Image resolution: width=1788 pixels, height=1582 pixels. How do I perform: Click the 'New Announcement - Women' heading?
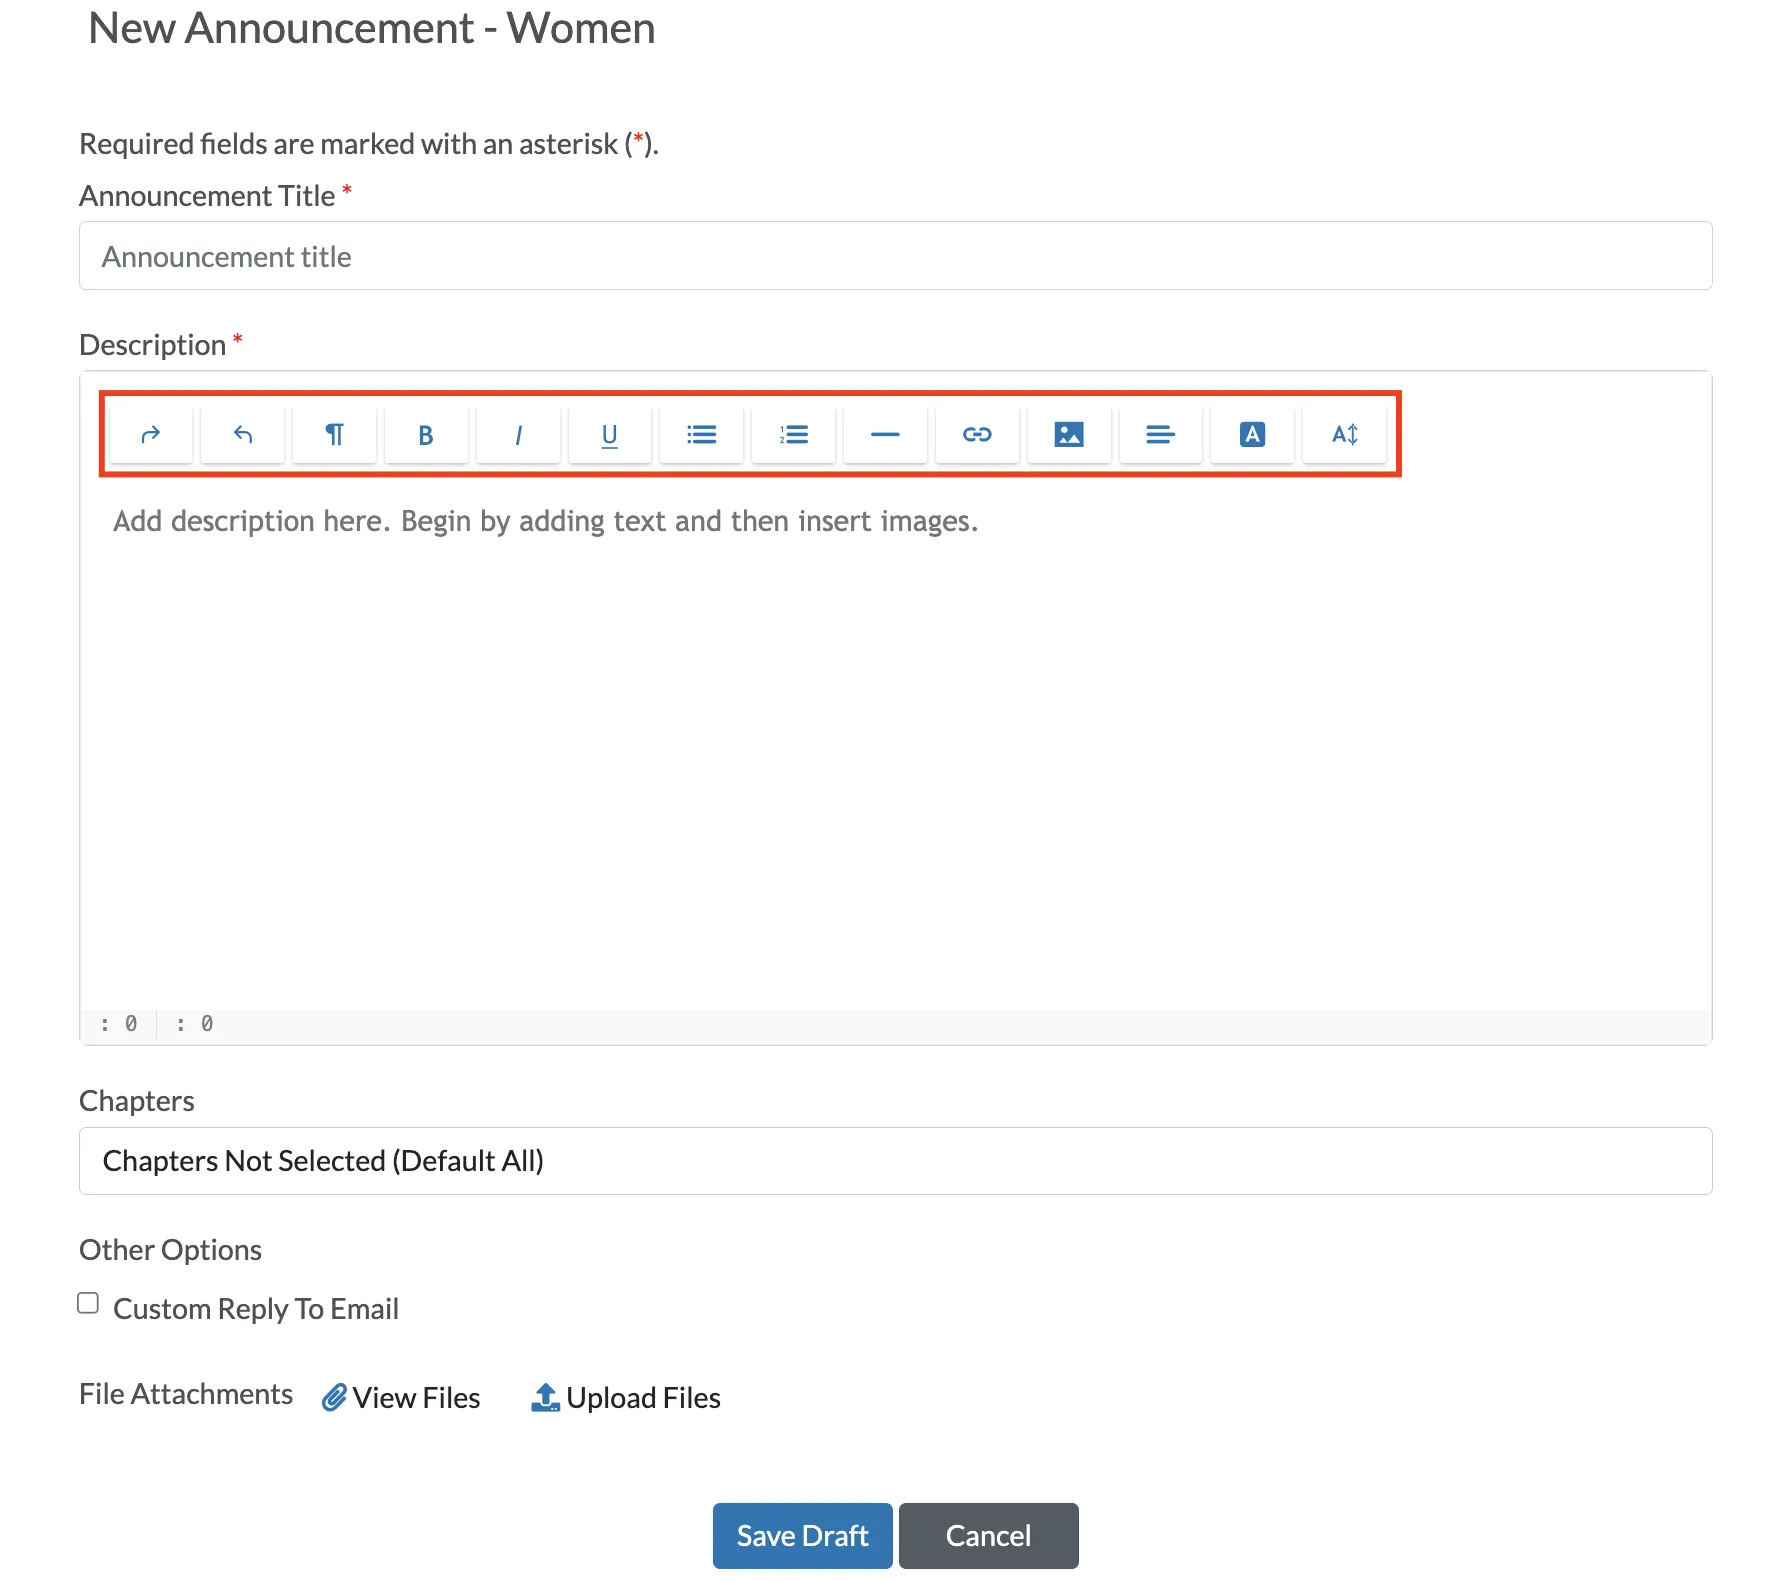[372, 28]
